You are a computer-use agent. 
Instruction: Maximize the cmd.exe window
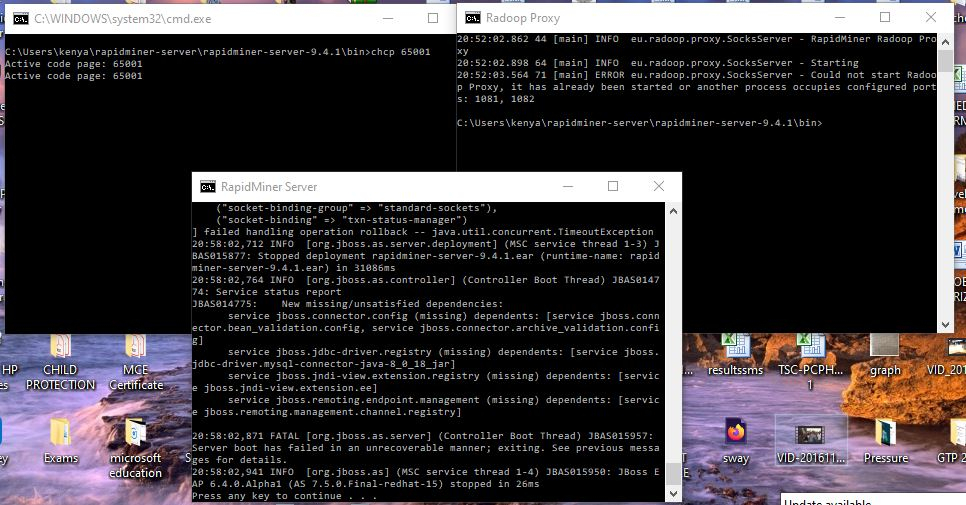click(x=433, y=18)
